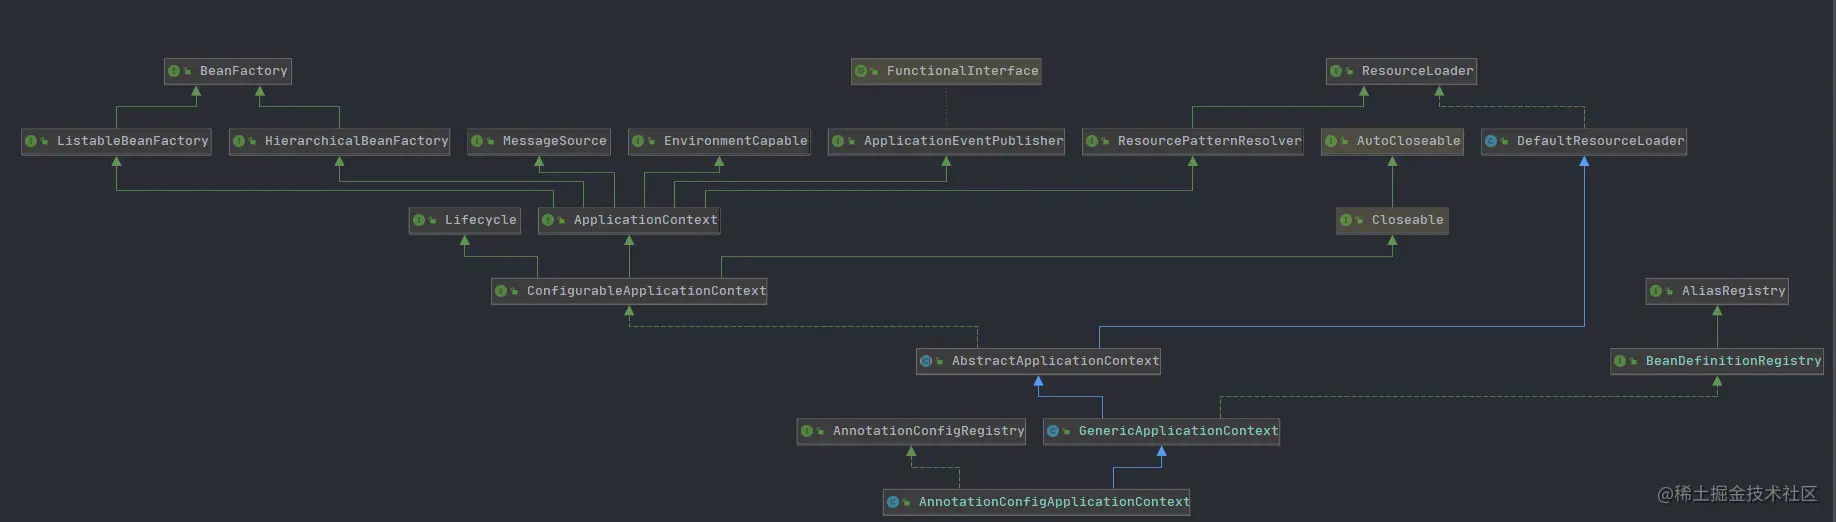Select the ConfigurableApplicationContext node

(x=629, y=291)
